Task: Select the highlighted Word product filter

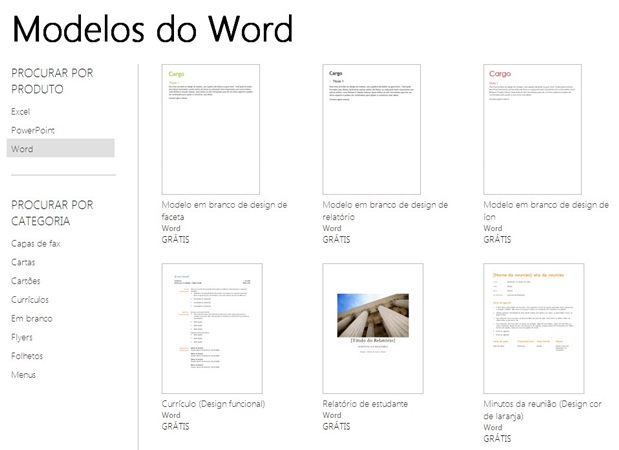Action: coord(60,148)
